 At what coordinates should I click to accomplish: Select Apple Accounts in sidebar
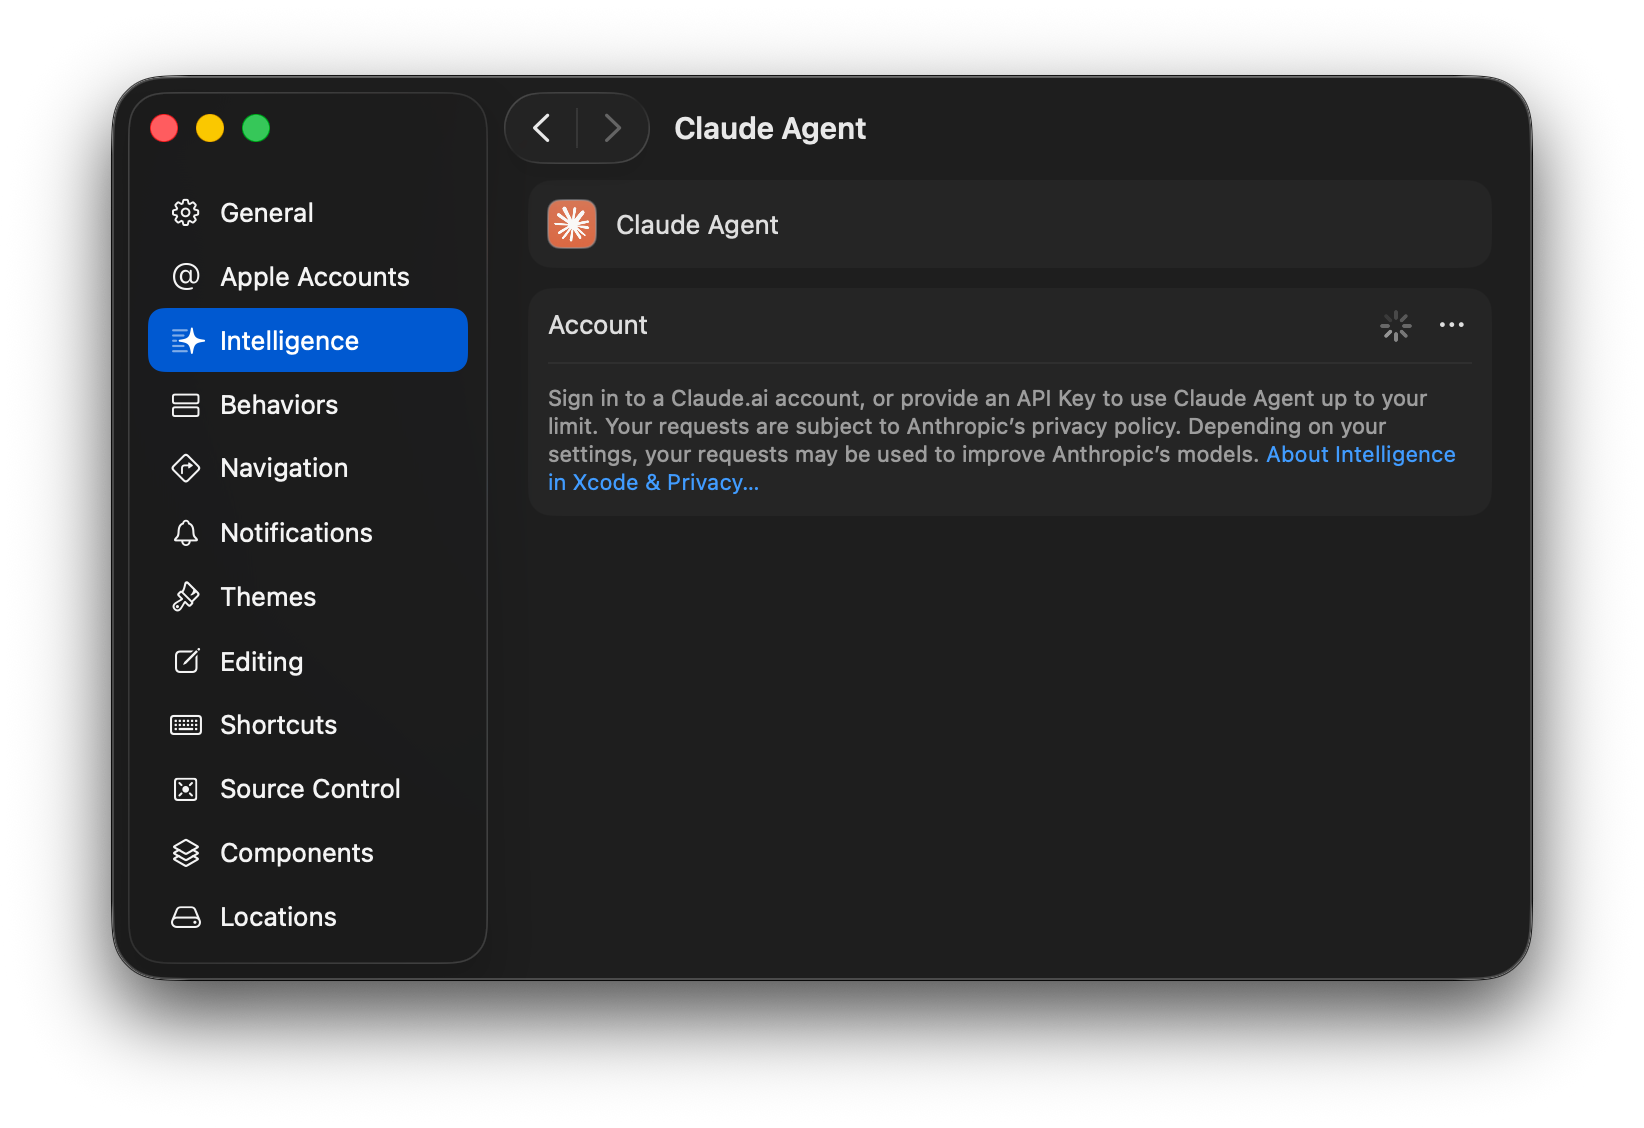pyautogui.click(x=308, y=277)
